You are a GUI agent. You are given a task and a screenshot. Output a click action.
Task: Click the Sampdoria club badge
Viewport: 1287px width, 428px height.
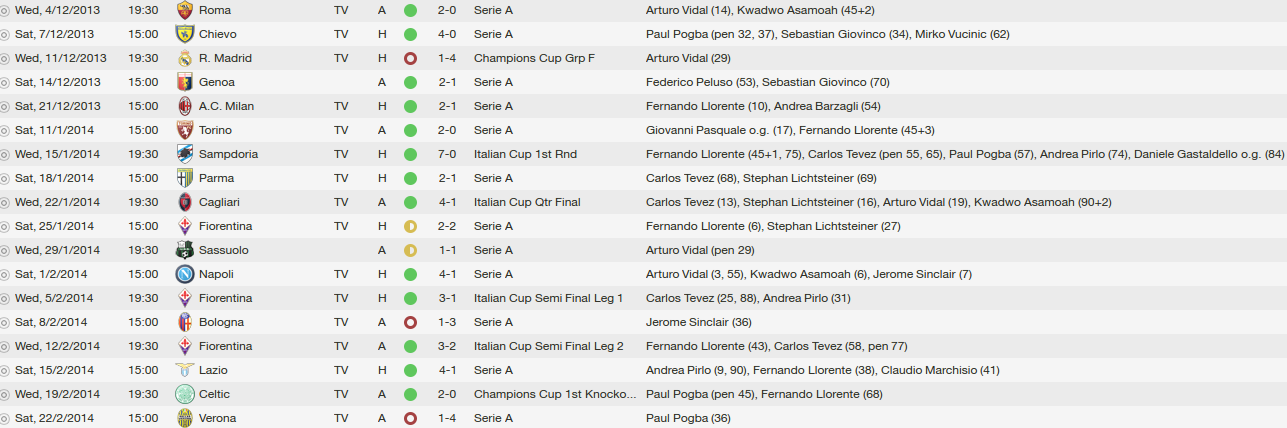click(184, 154)
